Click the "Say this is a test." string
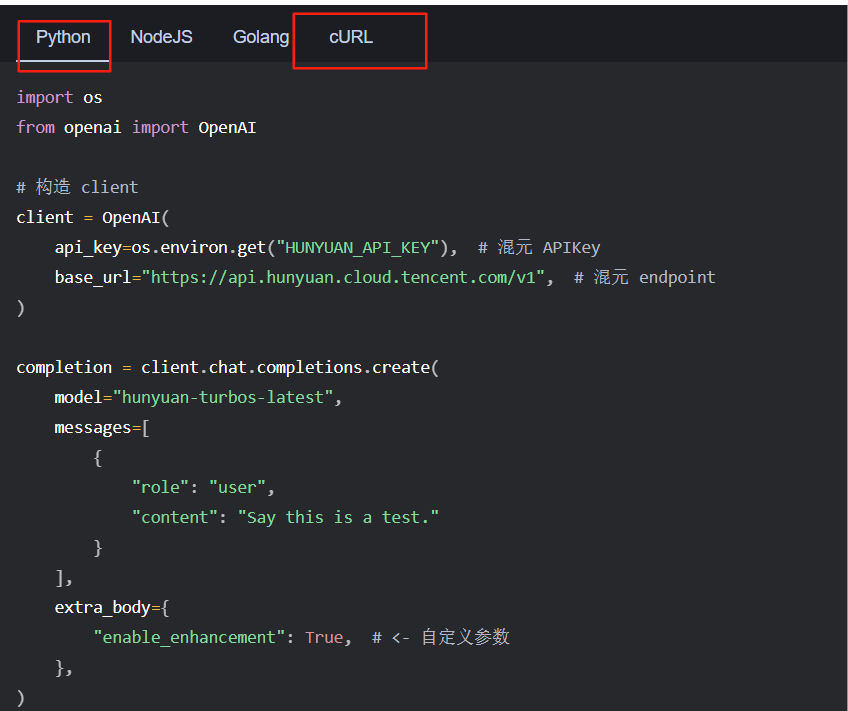Screen dimensions: 848x711 [x=338, y=517]
